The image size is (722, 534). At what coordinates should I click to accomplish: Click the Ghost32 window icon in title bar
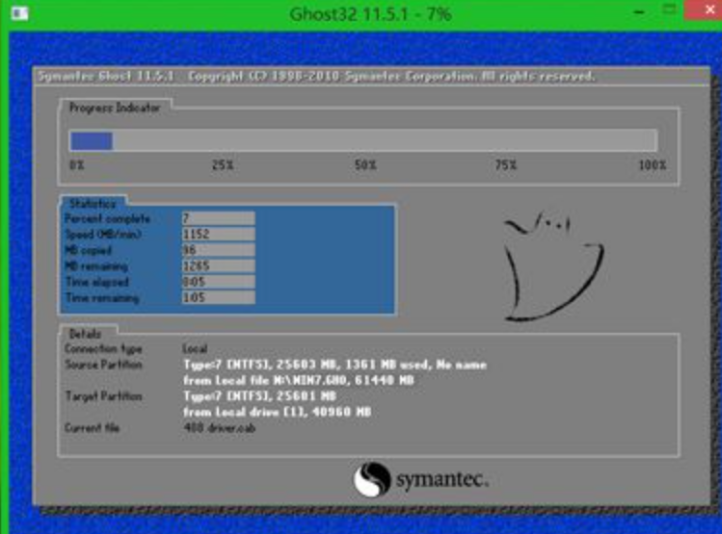[19, 14]
